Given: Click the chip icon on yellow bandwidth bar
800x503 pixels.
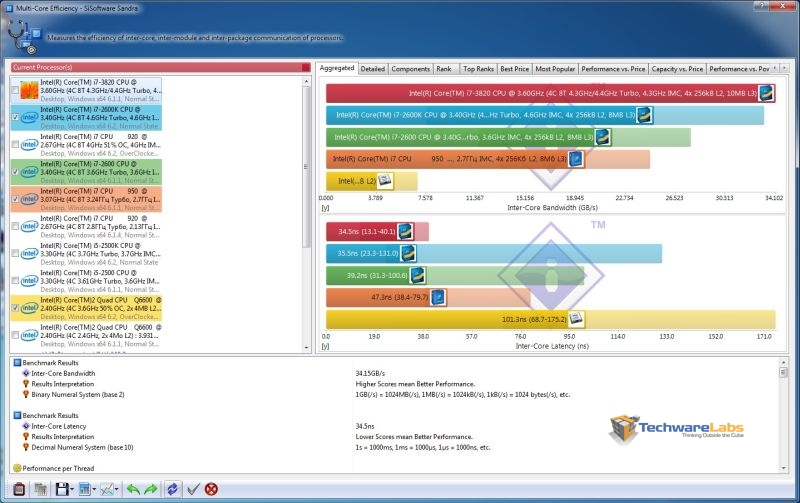Looking at the screenshot, I should click(385, 181).
